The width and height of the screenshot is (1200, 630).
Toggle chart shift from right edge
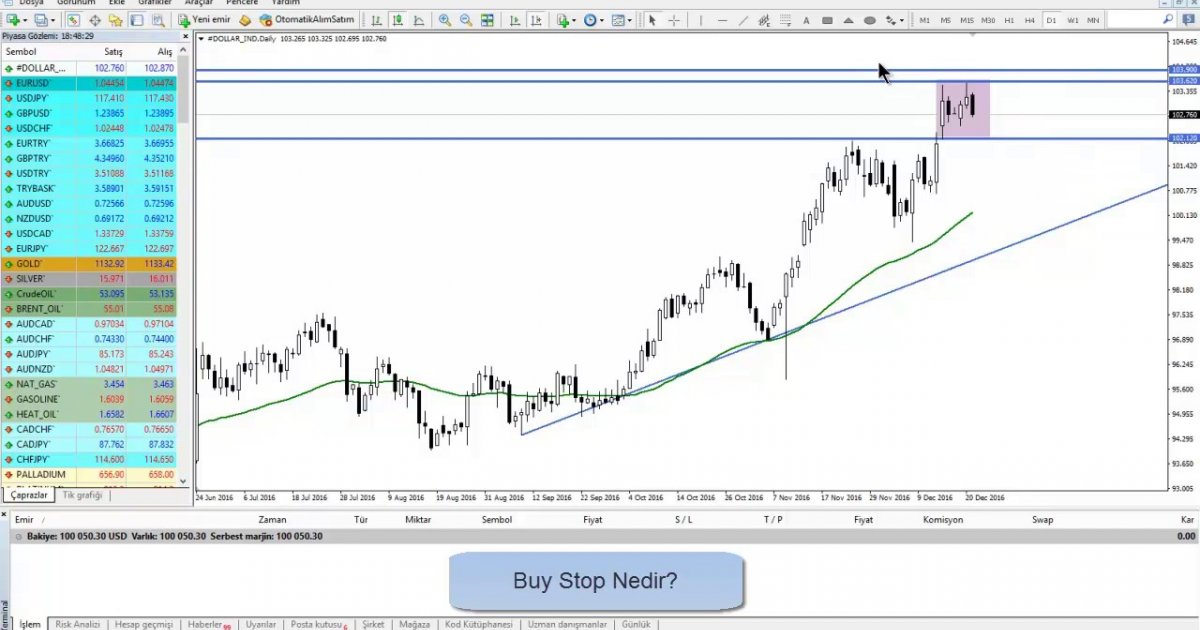(537, 20)
